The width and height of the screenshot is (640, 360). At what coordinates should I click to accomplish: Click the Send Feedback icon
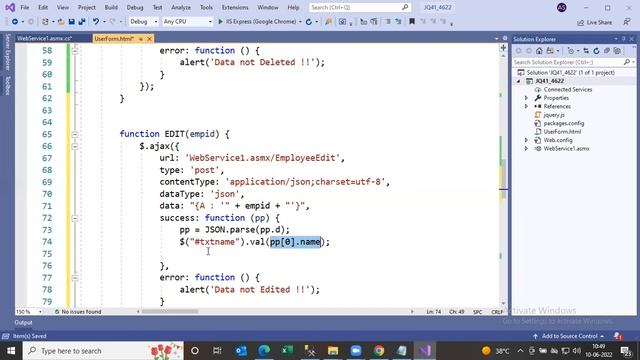coord(627,22)
